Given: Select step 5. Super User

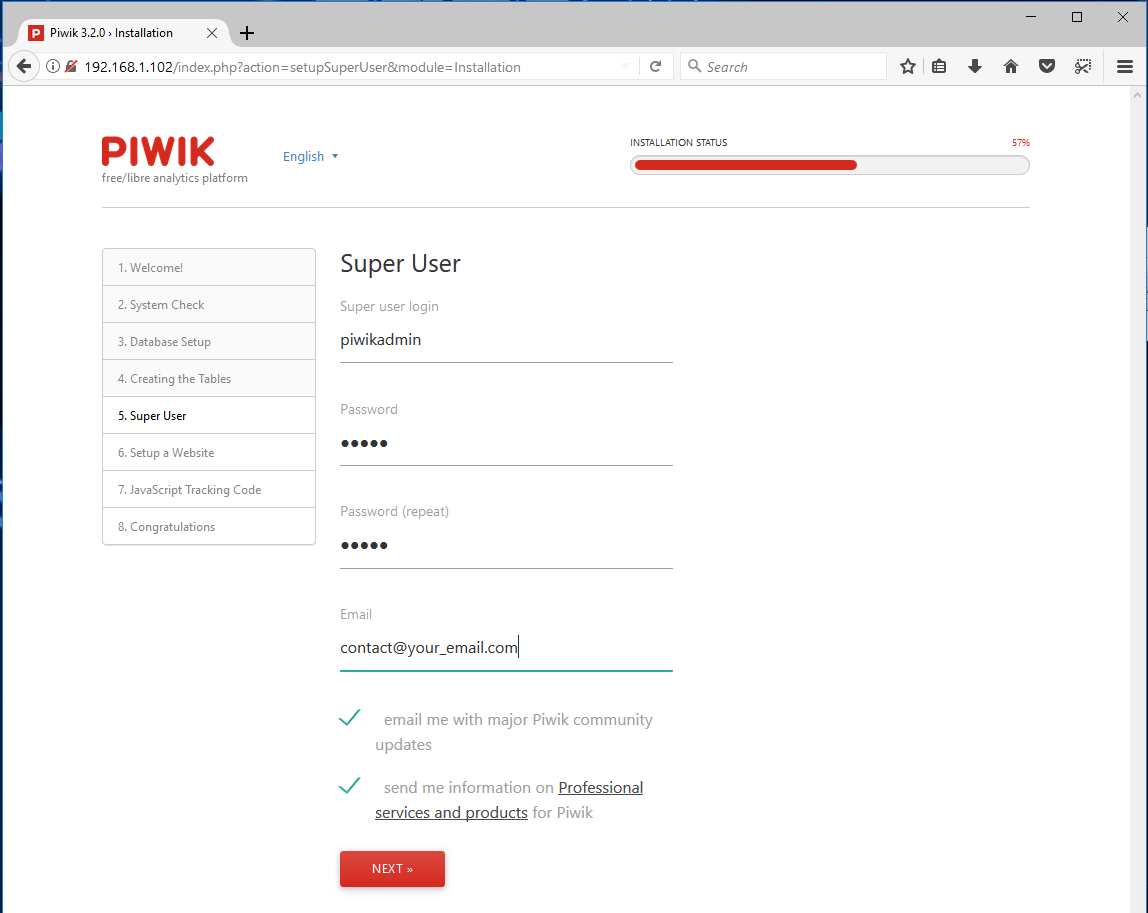Looking at the screenshot, I should (209, 415).
